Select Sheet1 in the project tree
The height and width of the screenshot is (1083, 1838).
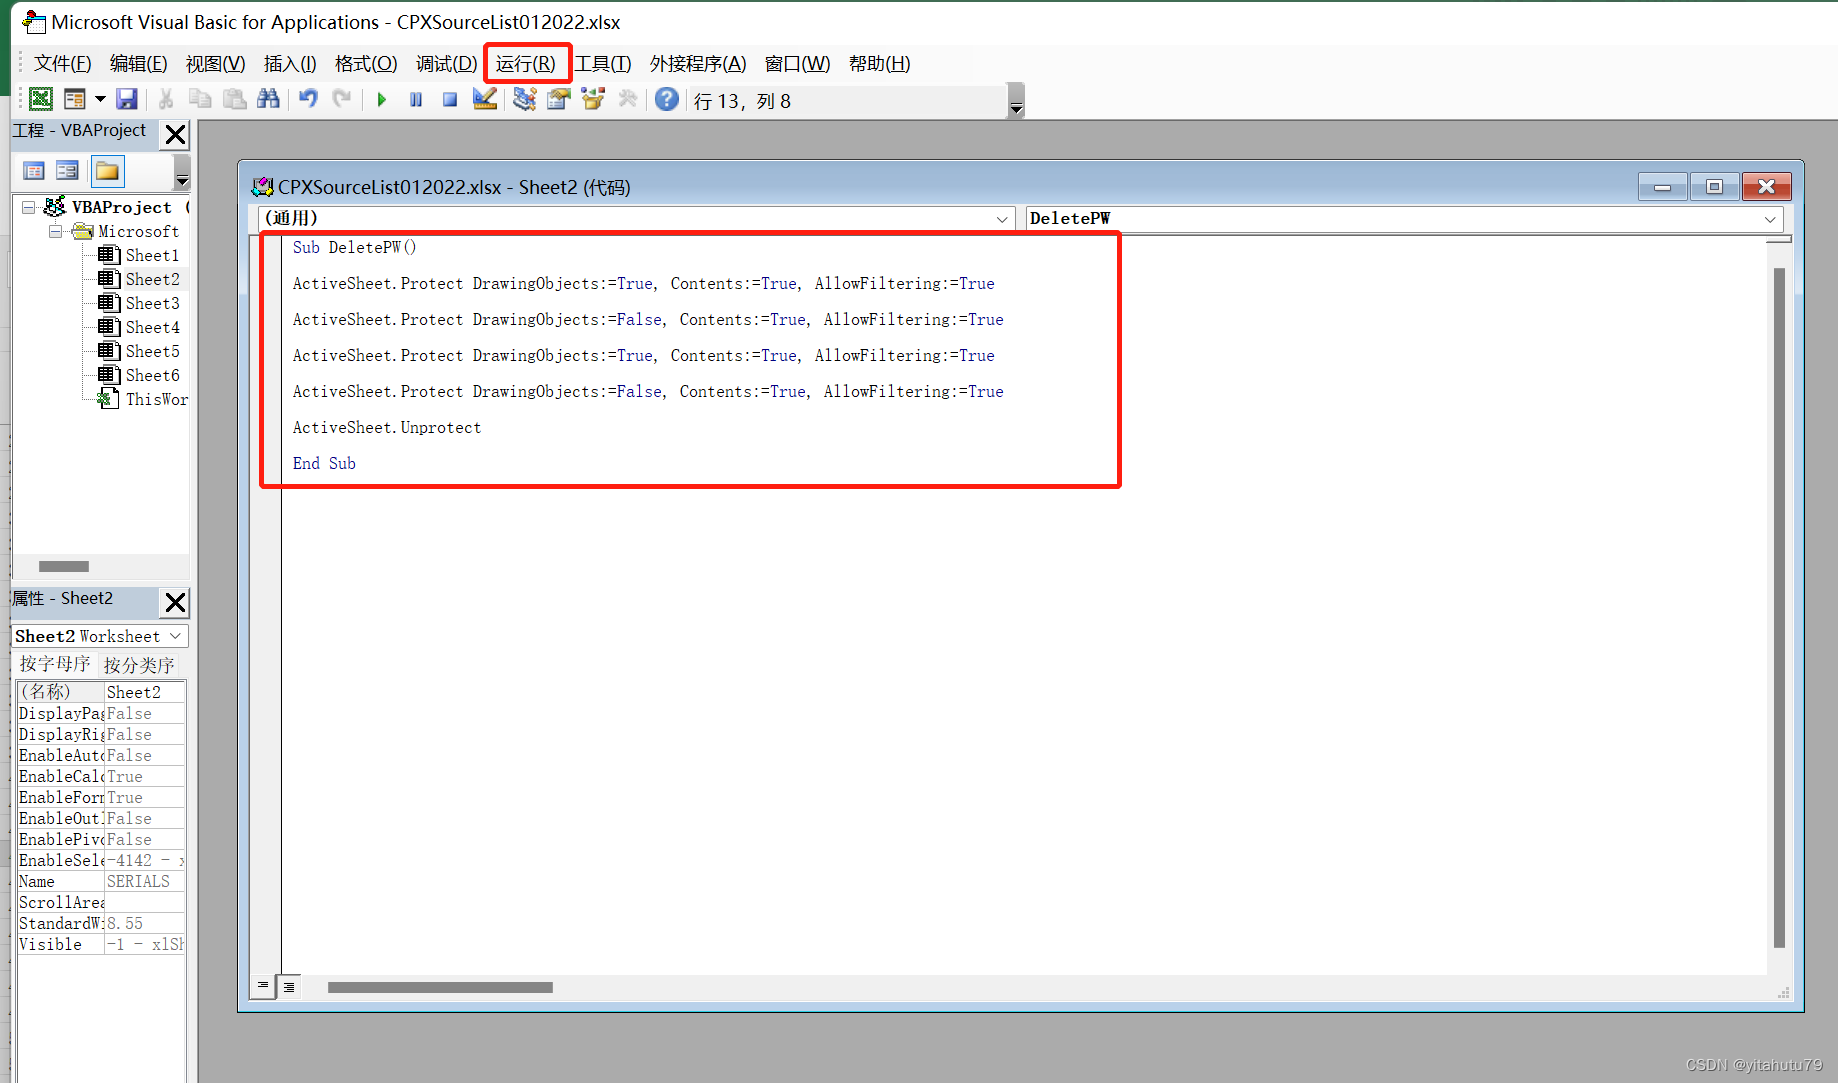point(152,255)
